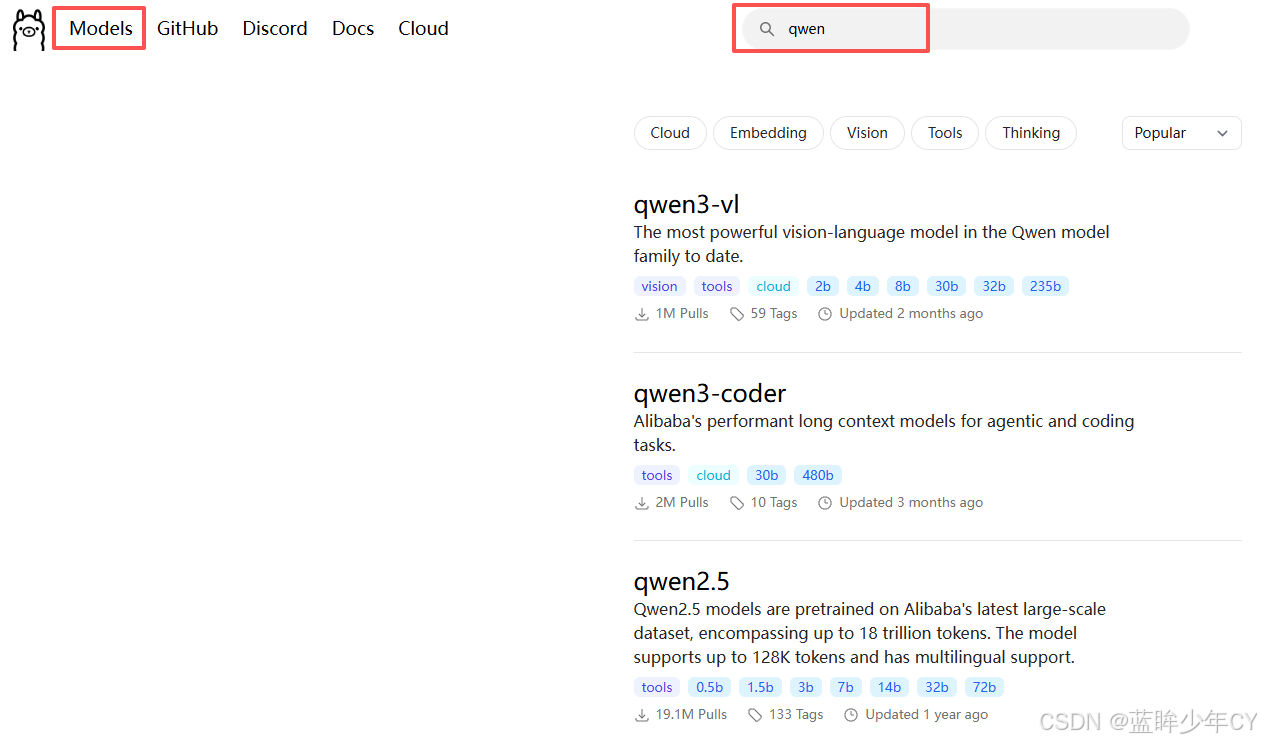Select the 235b size tag of qwen3-vl
This screenshot has width=1261, height=743.
coord(1046,286)
